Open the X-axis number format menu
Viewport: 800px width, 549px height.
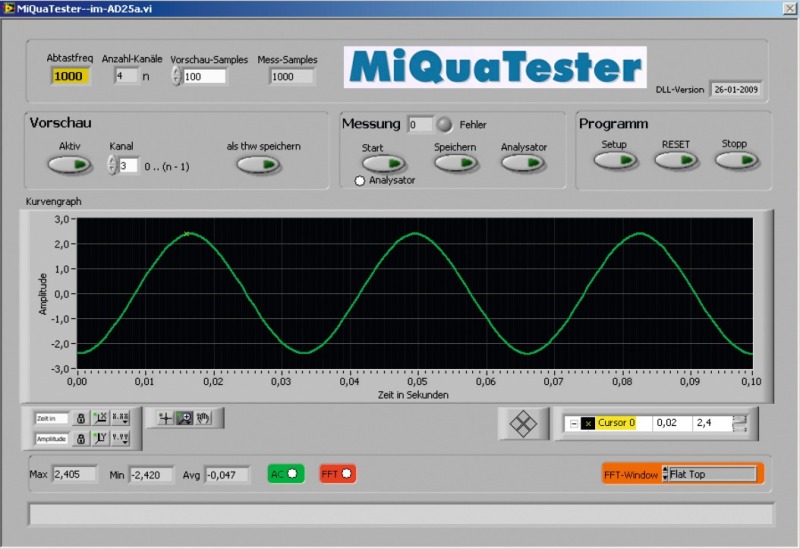pos(120,419)
